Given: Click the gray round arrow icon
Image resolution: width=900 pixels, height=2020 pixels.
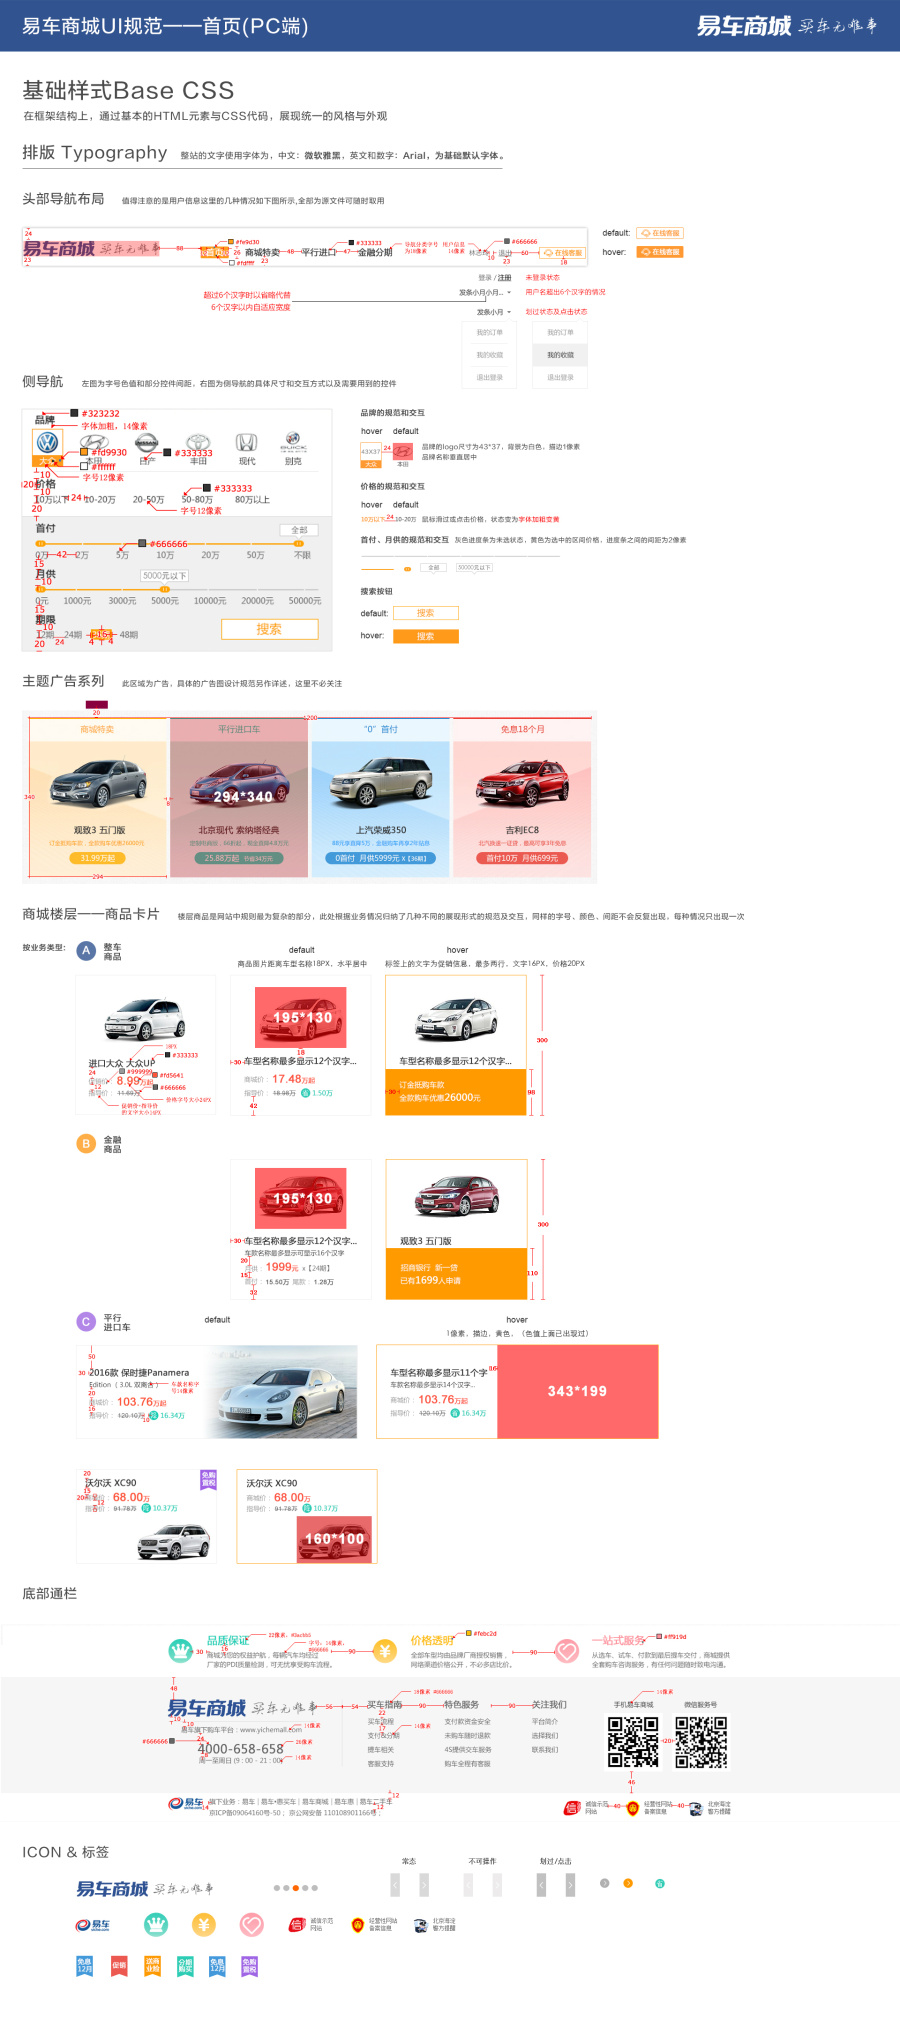Looking at the screenshot, I should tap(604, 1883).
